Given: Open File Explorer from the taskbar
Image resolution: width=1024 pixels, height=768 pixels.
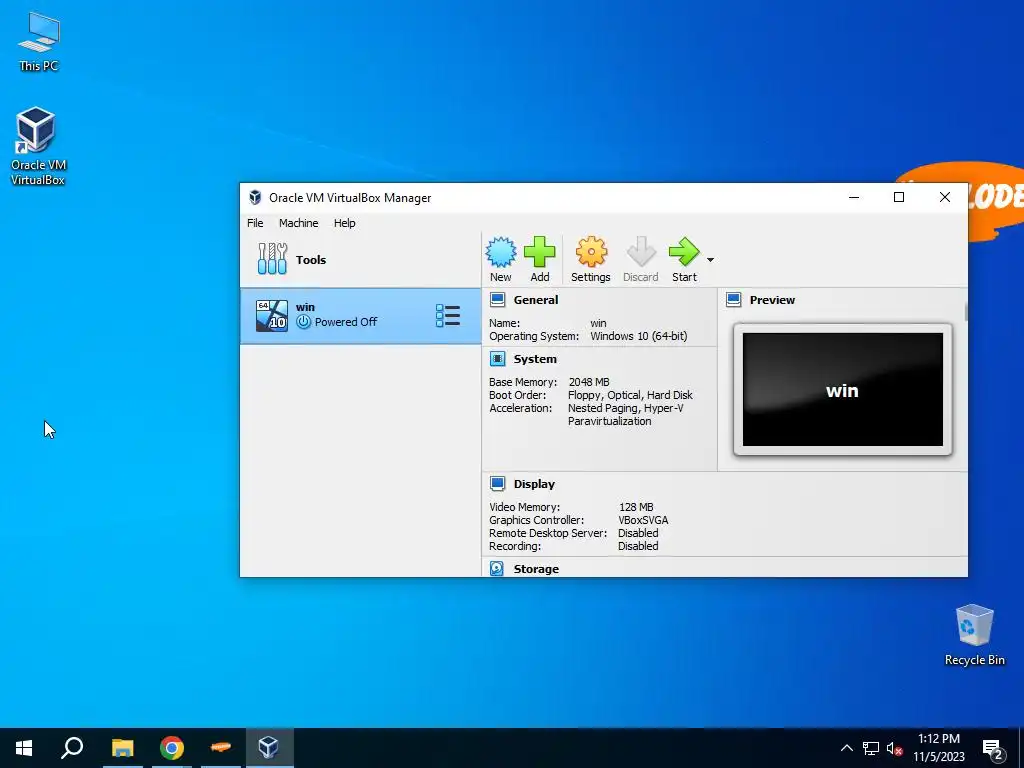Looking at the screenshot, I should click(x=122, y=748).
